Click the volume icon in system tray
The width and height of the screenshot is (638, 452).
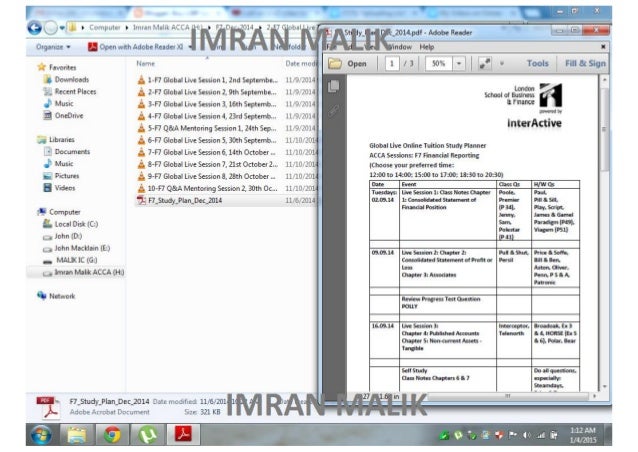(x=527, y=435)
